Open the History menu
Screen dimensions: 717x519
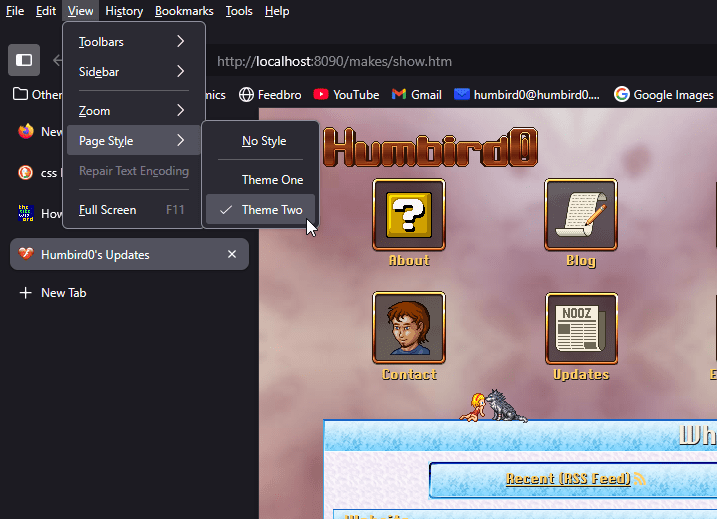coord(124,11)
